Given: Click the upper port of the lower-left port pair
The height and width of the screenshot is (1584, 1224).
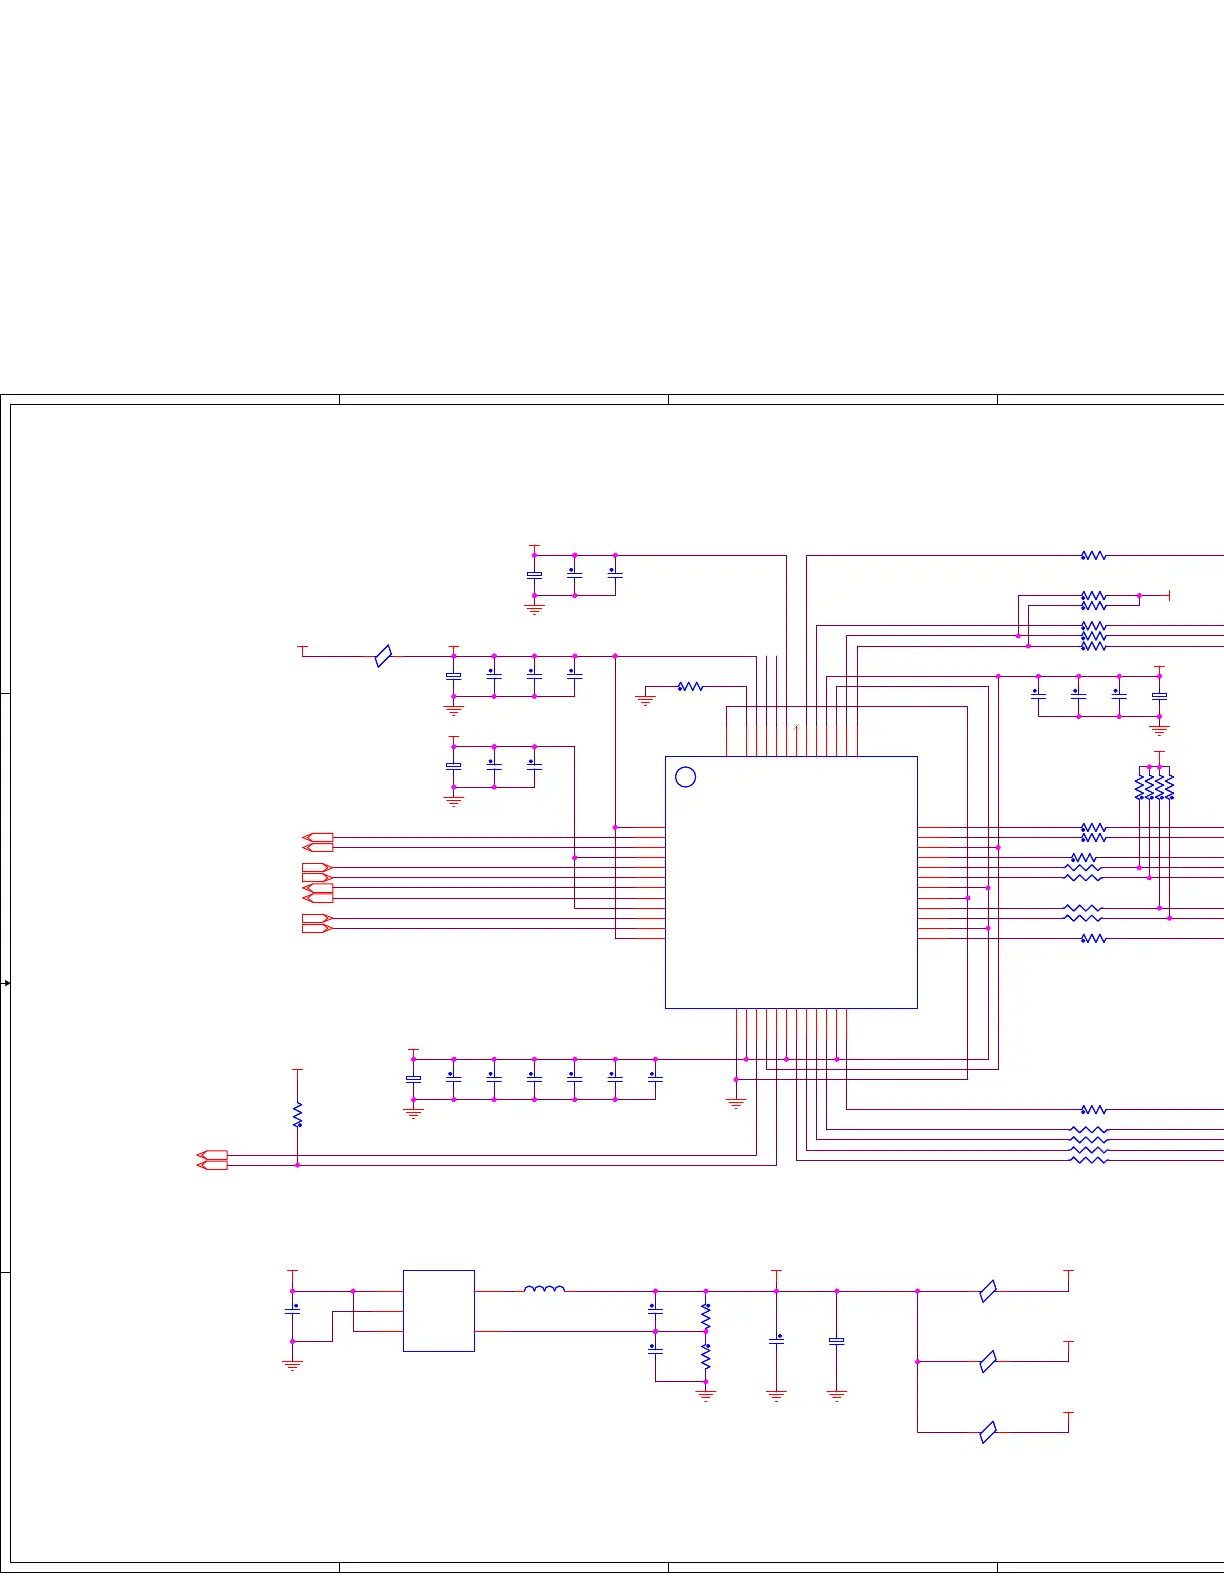Looking at the screenshot, I should [213, 1155].
